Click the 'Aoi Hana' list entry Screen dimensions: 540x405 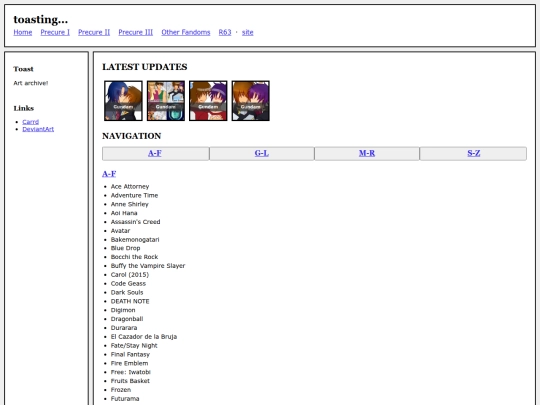(x=124, y=213)
